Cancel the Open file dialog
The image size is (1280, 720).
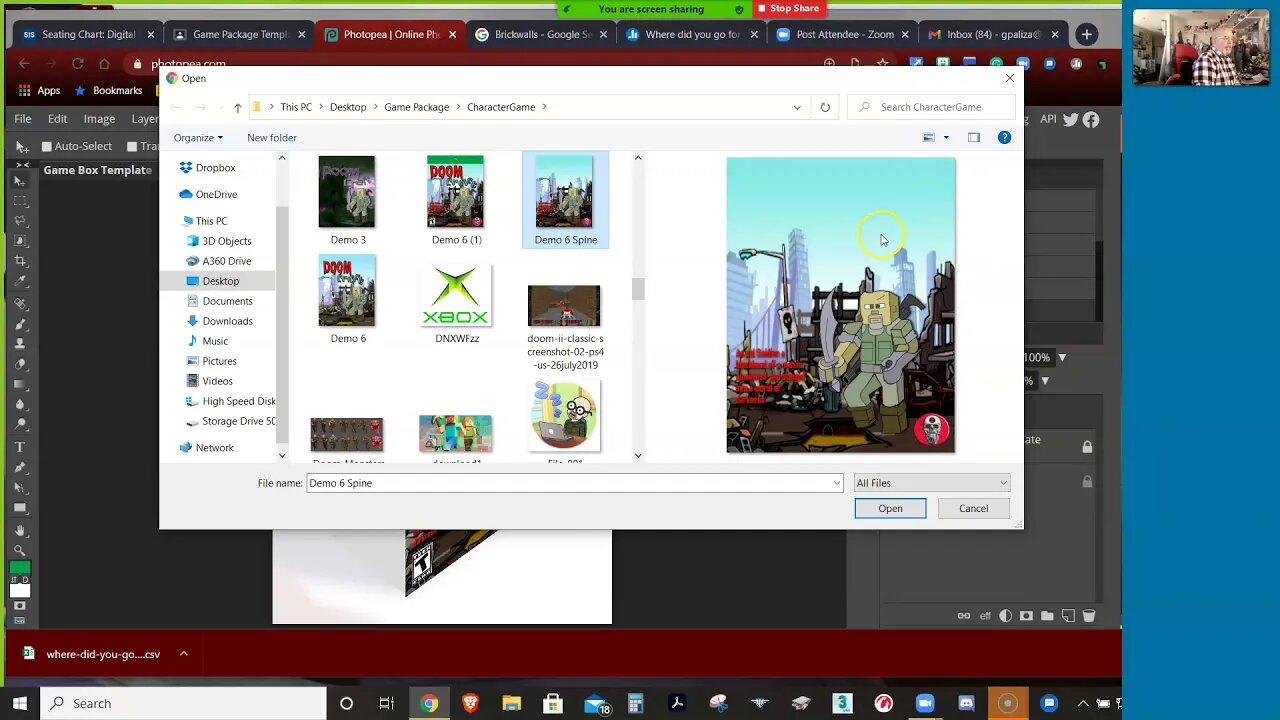[x=973, y=508]
